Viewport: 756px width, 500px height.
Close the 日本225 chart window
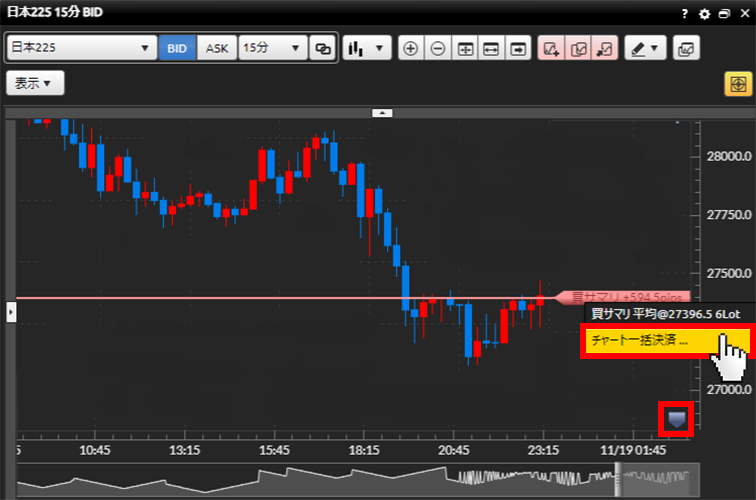pyautogui.click(x=745, y=13)
